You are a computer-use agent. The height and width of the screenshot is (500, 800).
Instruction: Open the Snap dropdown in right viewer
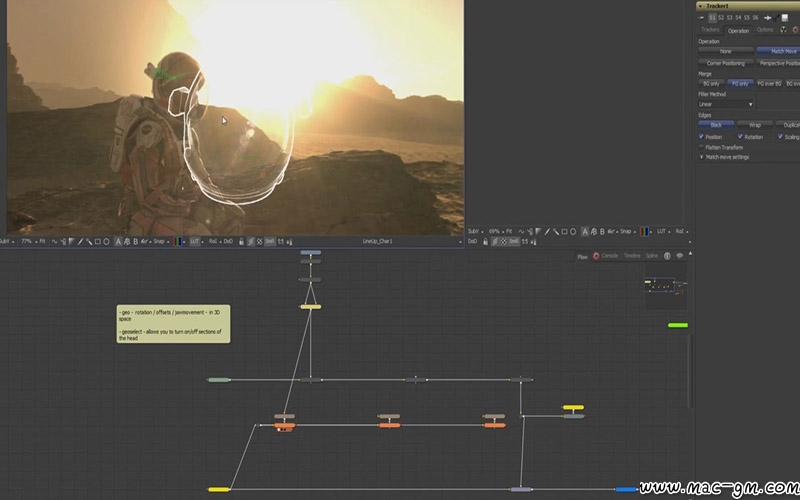coord(628,231)
